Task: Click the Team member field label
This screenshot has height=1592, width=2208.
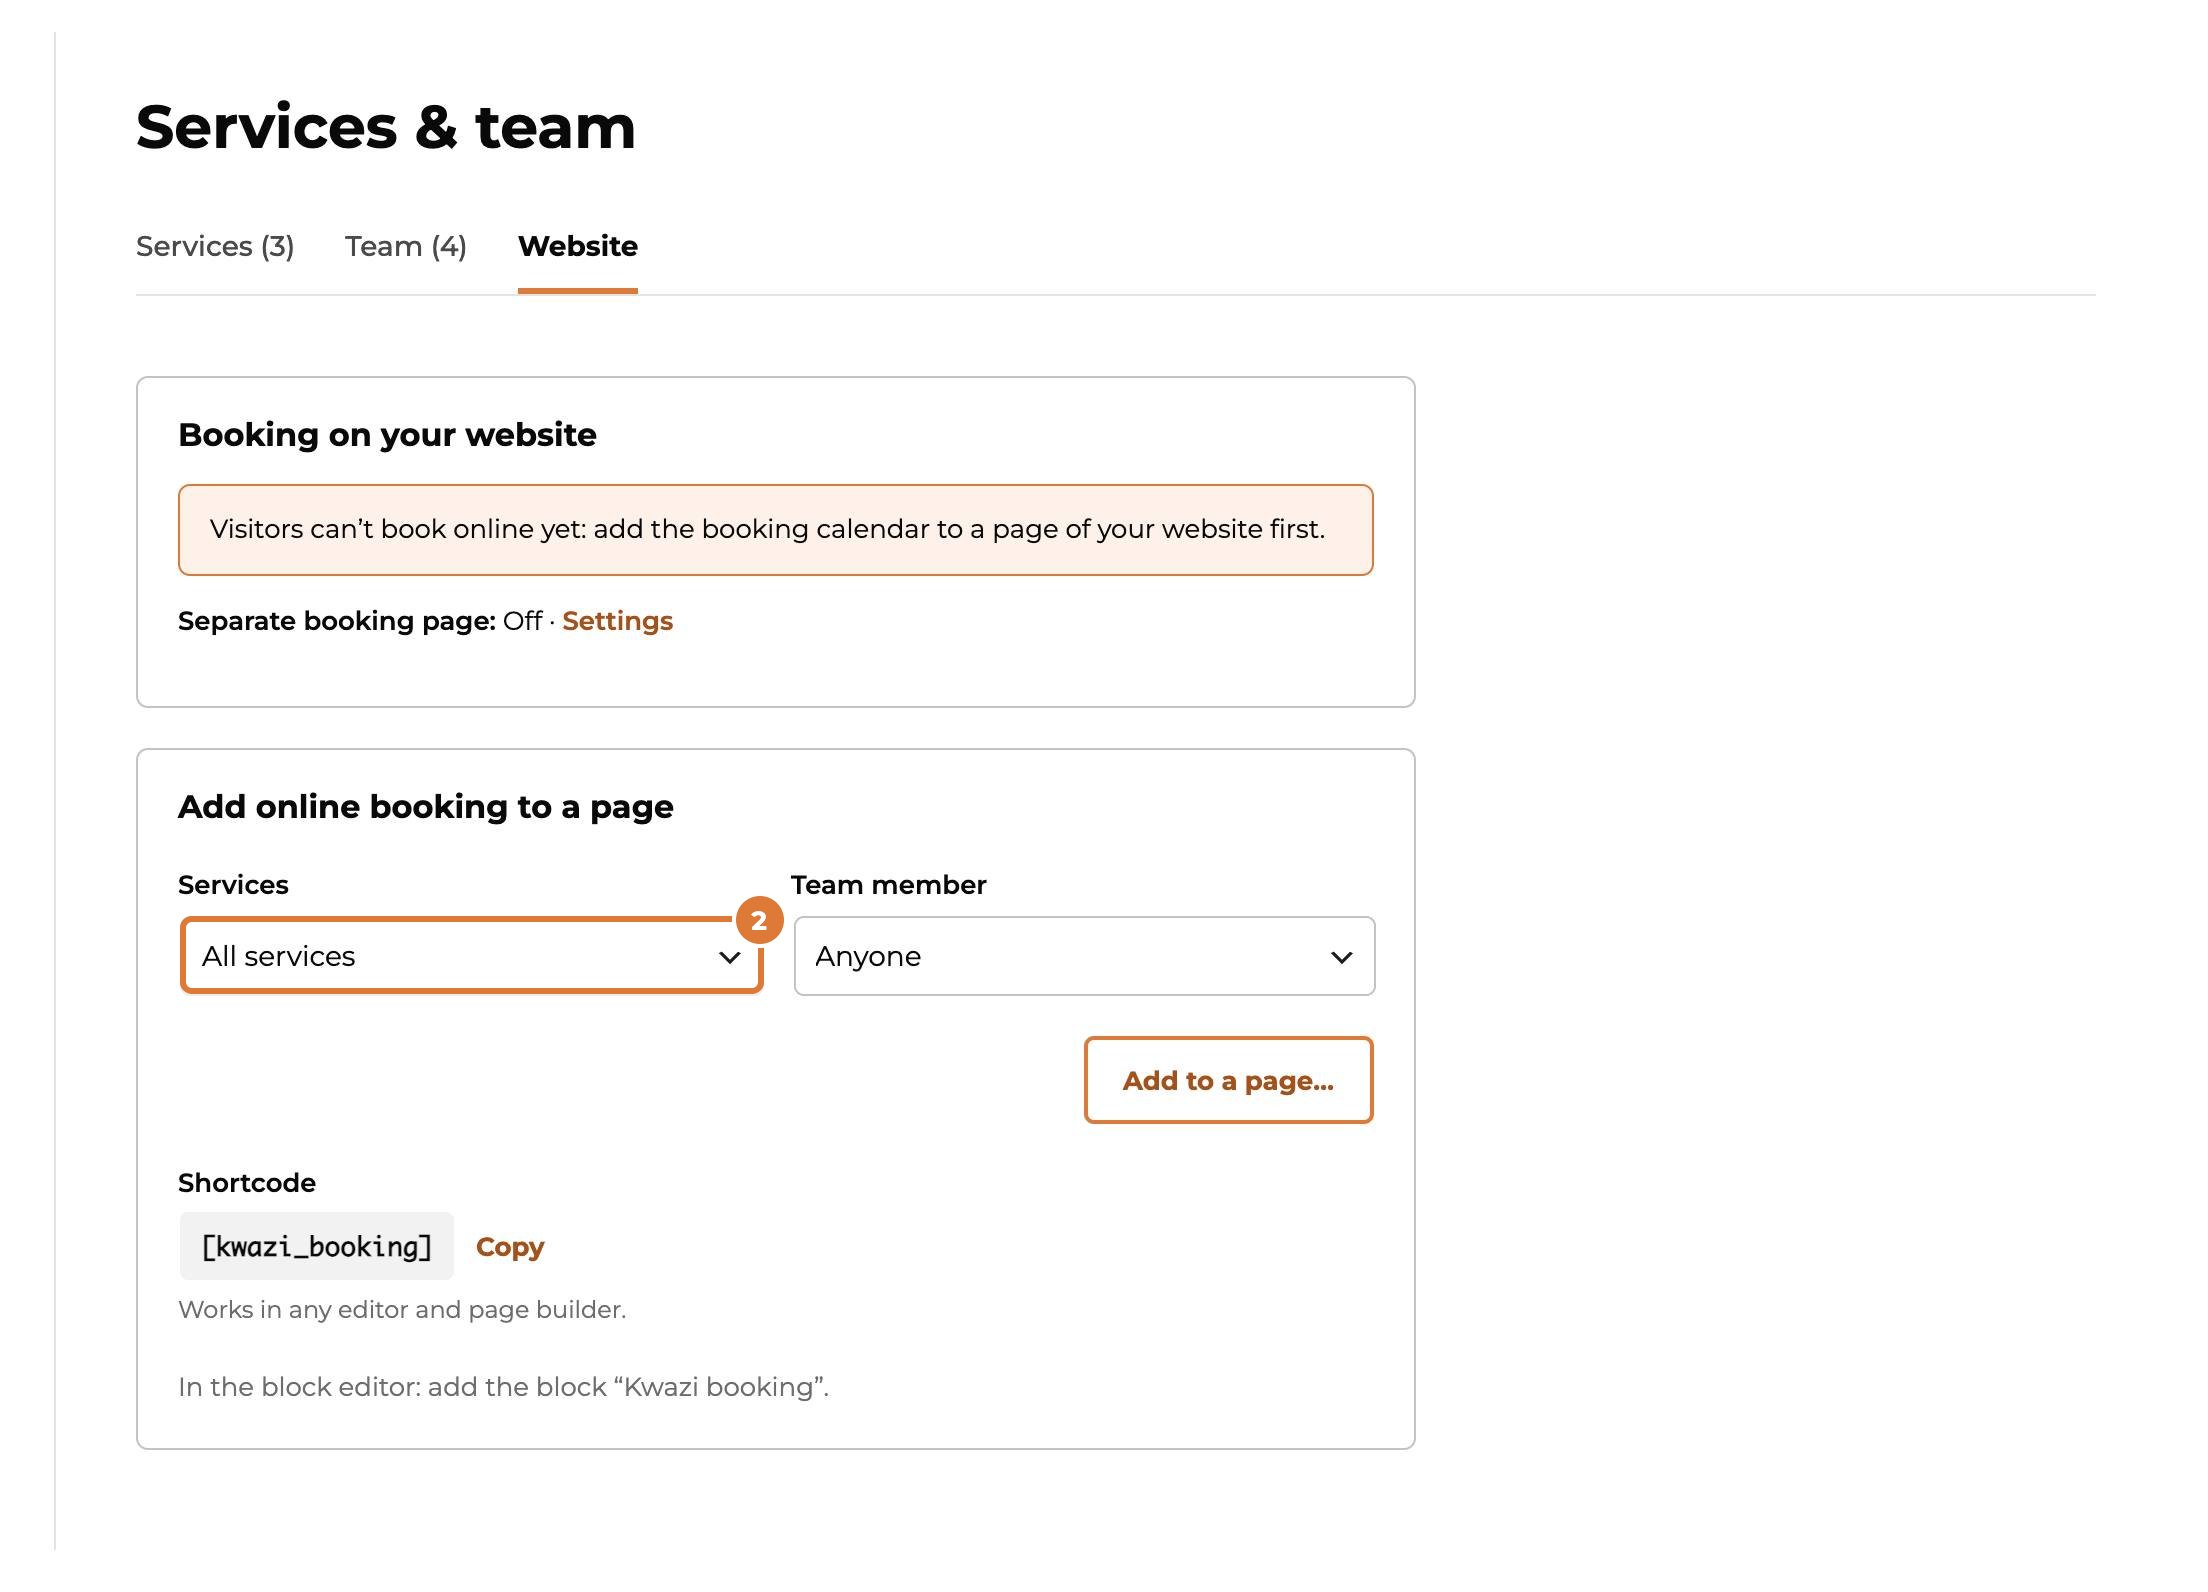Action: tap(889, 885)
